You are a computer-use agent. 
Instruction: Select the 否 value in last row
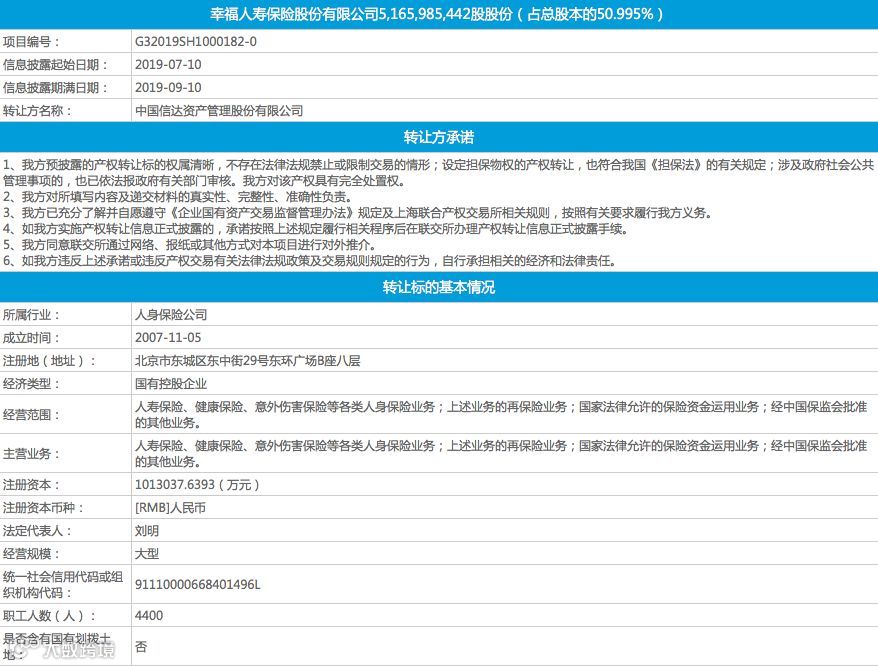point(141,646)
